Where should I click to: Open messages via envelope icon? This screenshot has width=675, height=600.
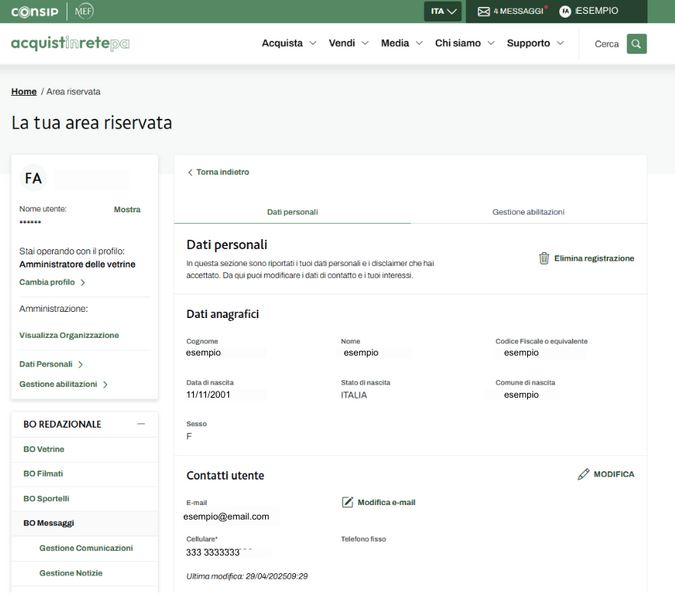(x=484, y=12)
